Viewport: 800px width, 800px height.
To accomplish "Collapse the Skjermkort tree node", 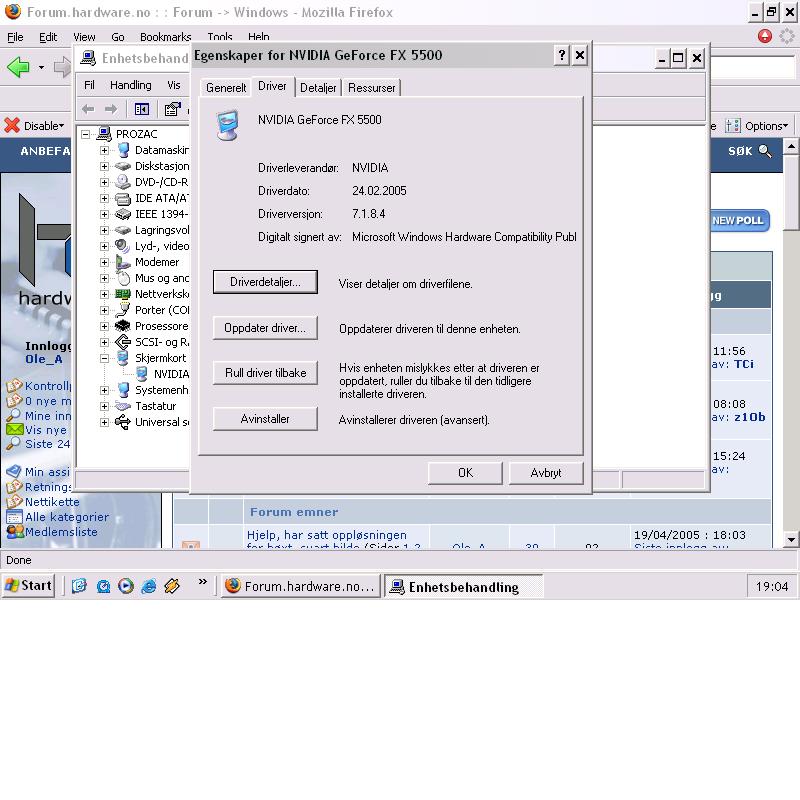I will pos(105,358).
